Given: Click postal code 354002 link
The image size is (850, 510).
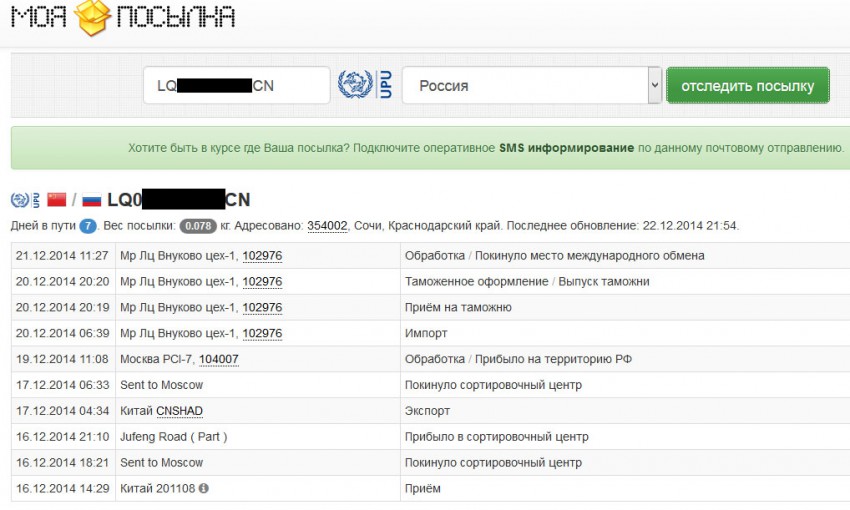Looking at the screenshot, I should (327, 226).
